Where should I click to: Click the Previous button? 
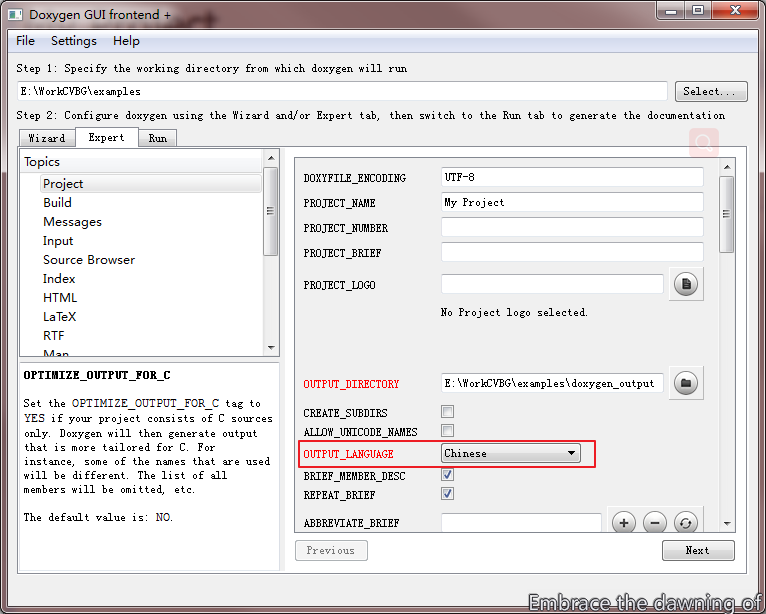point(331,550)
